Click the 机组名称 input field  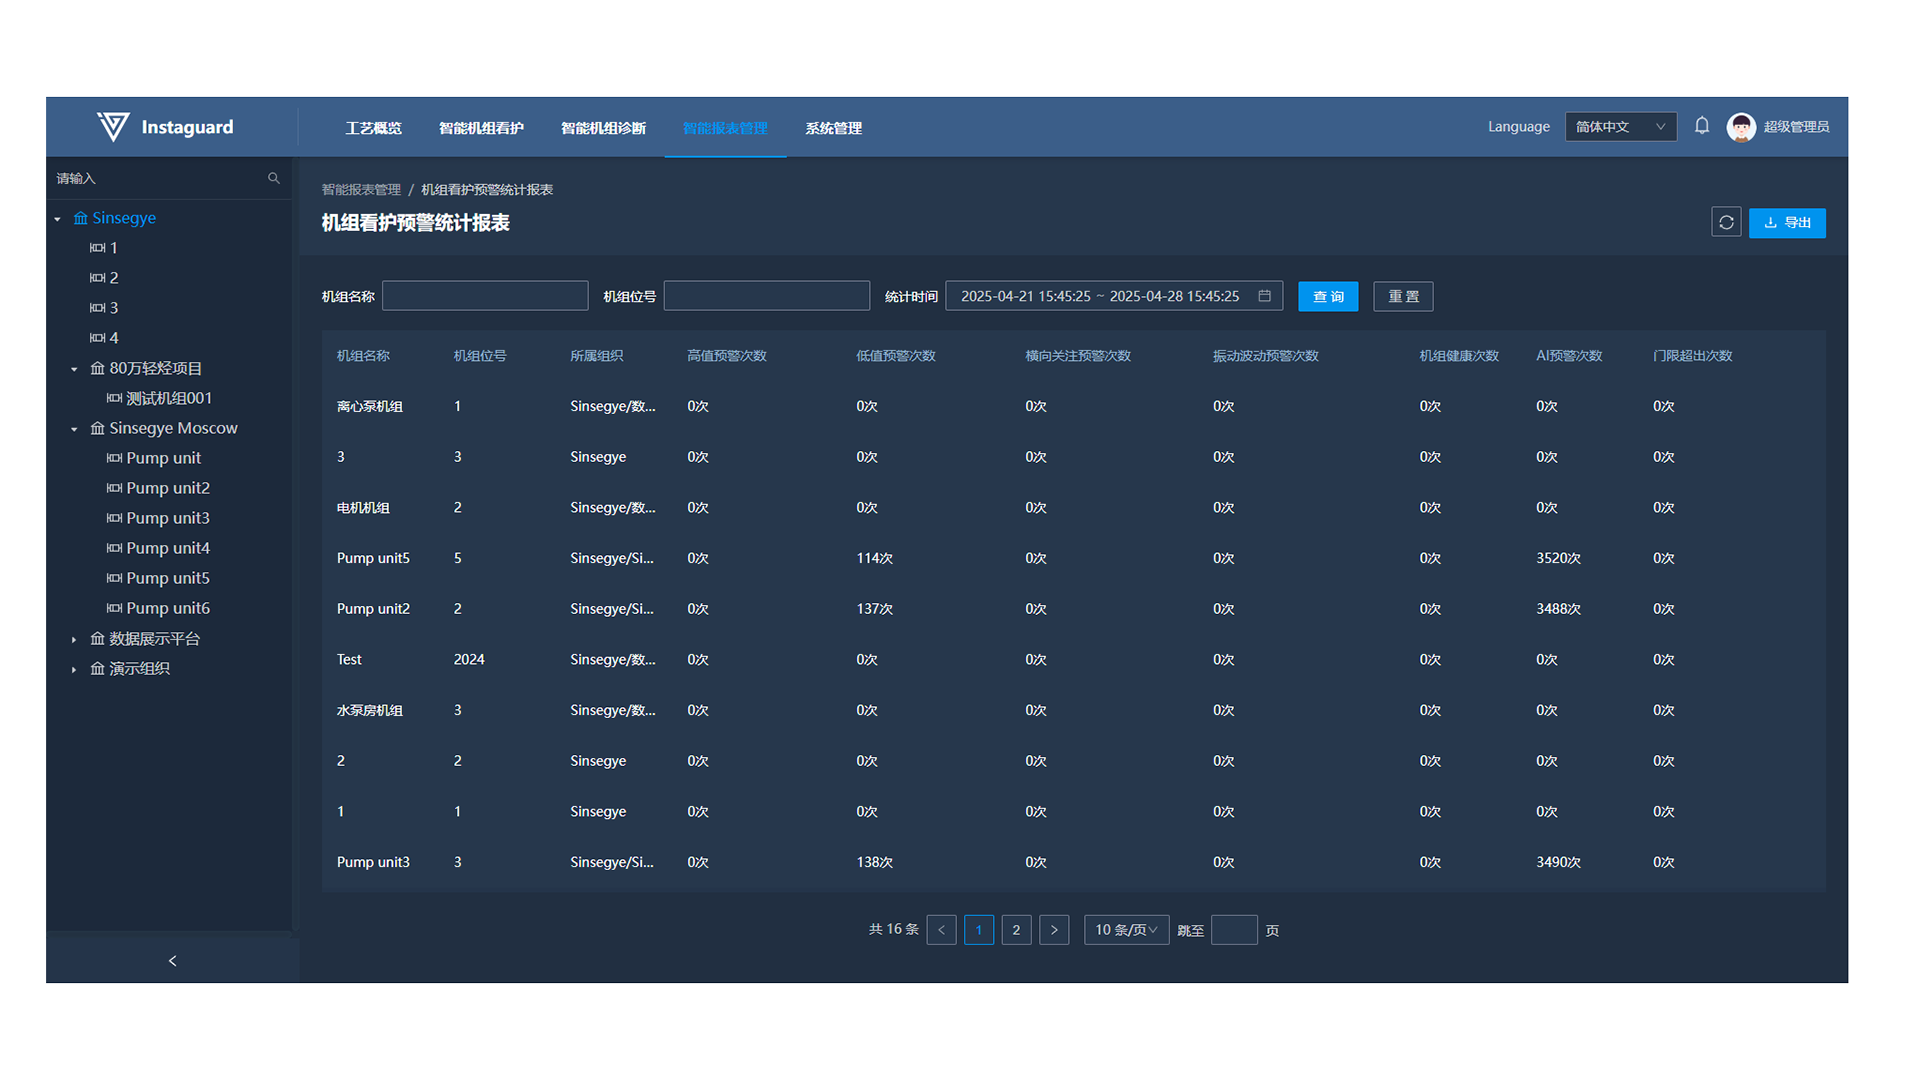tap(485, 296)
